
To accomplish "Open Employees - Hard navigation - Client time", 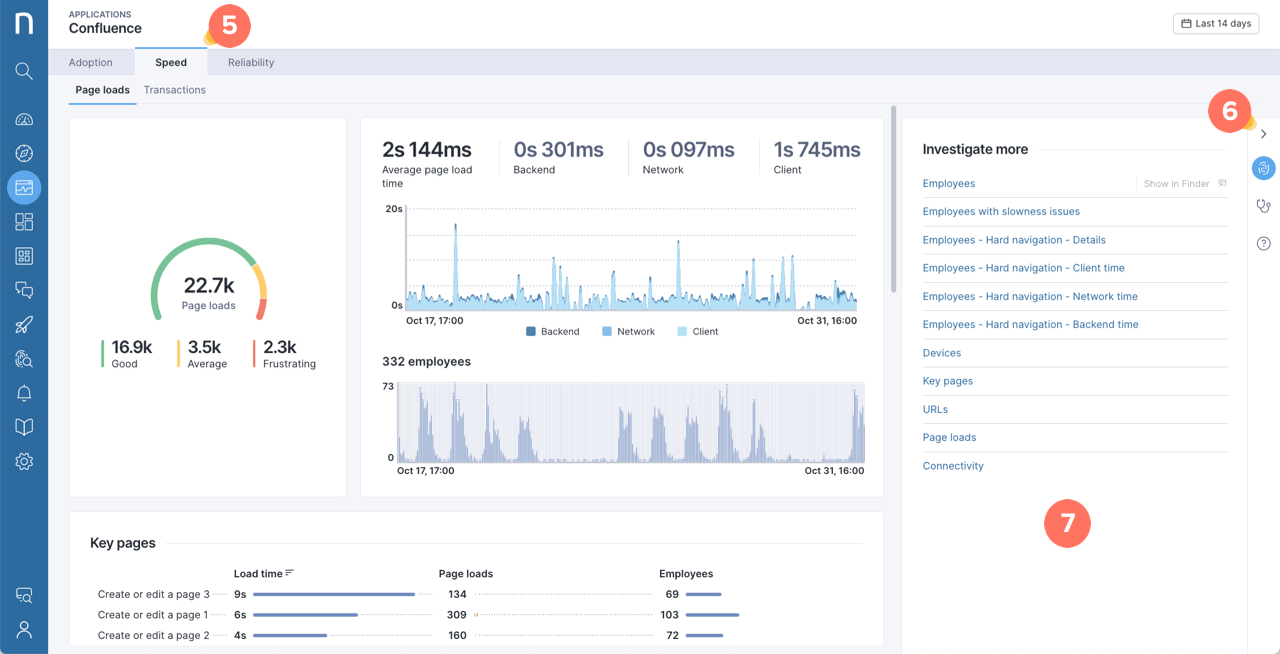I will point(1024,268).
